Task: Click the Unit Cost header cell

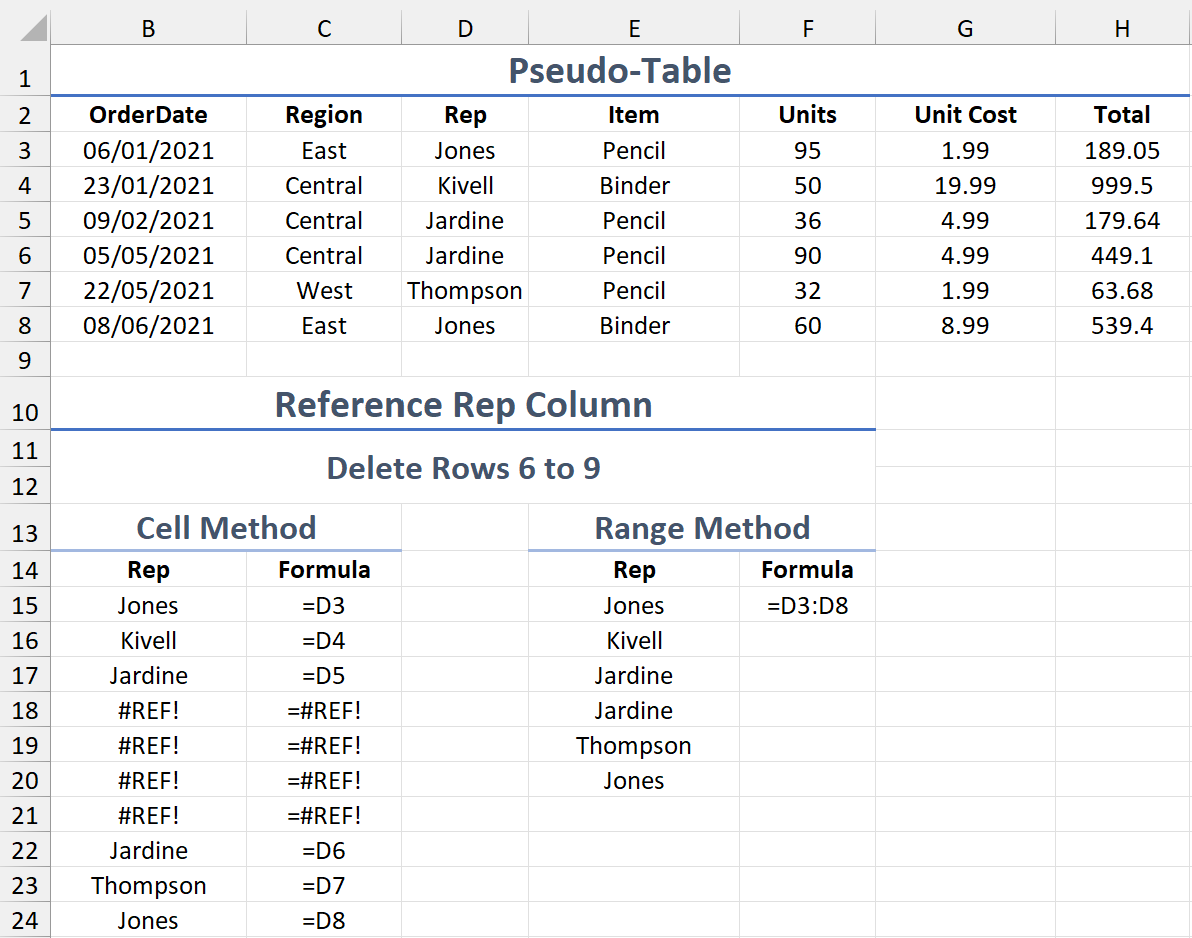Action: point(965,115)
